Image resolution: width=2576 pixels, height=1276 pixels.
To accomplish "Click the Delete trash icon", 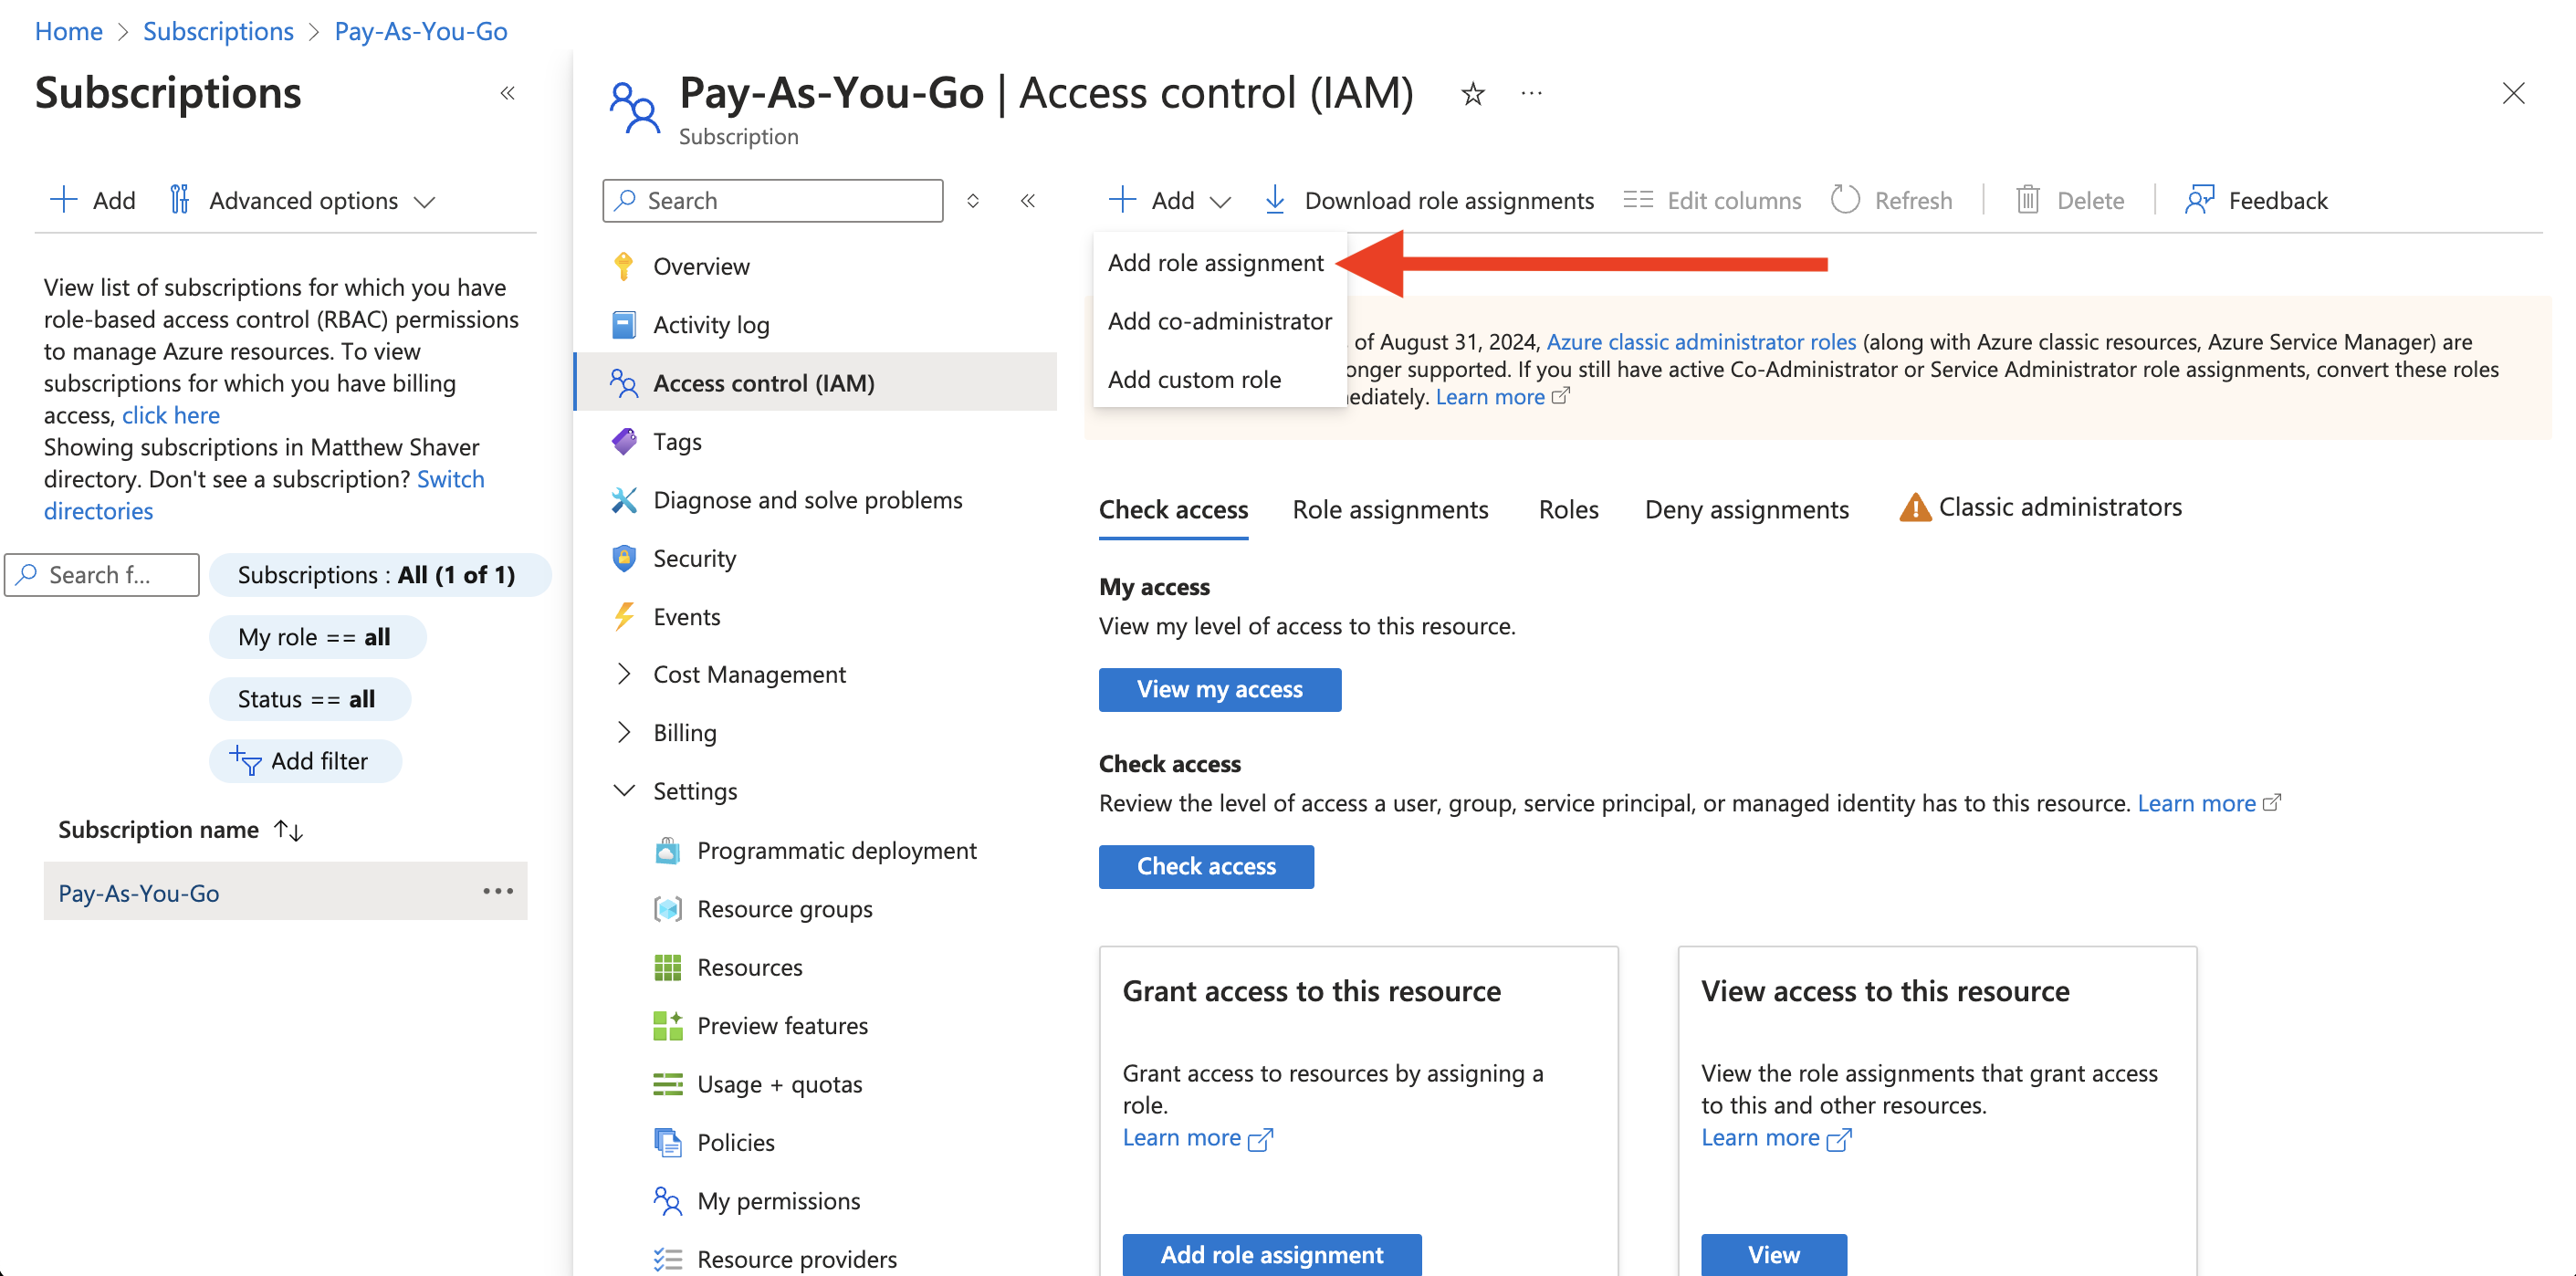I will coord(2028,199).
